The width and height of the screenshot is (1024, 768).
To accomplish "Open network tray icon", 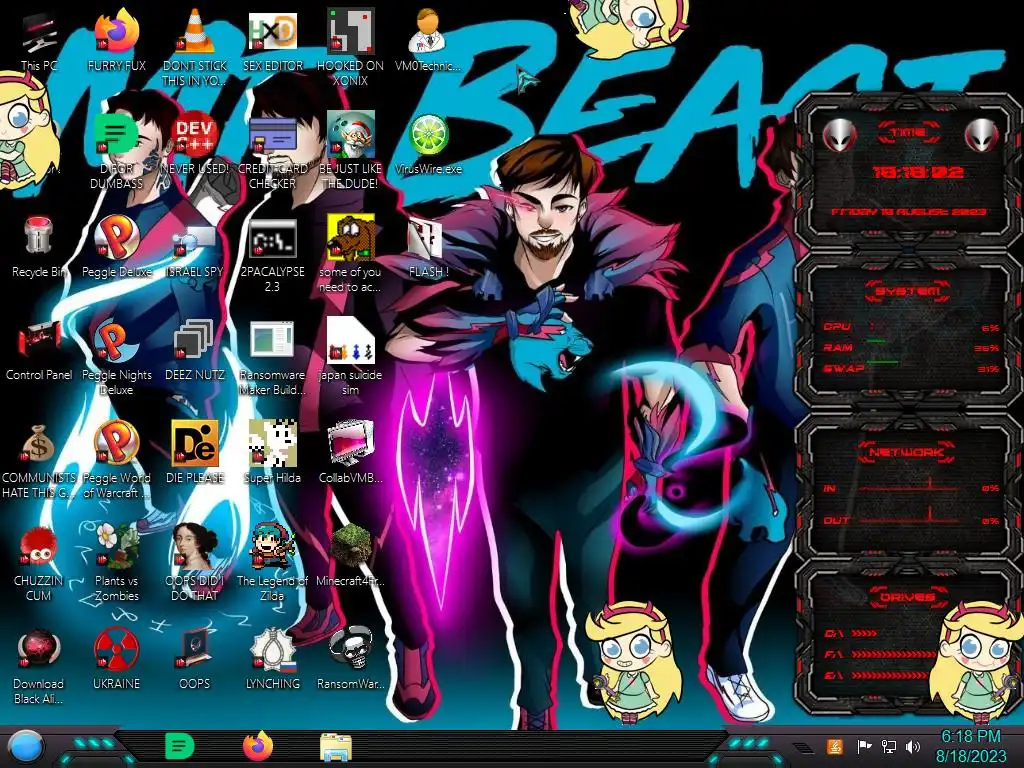I will point(889,746).
